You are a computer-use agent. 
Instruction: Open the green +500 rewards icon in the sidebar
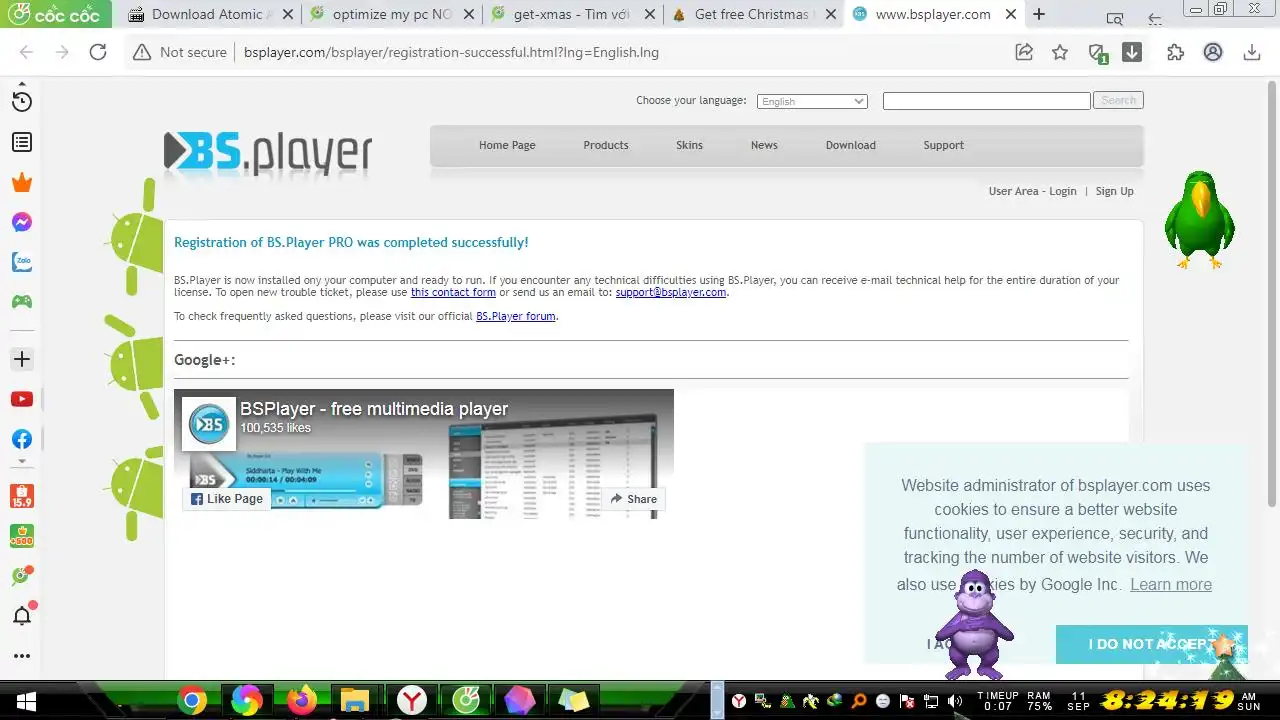click(x=22, y=536)
